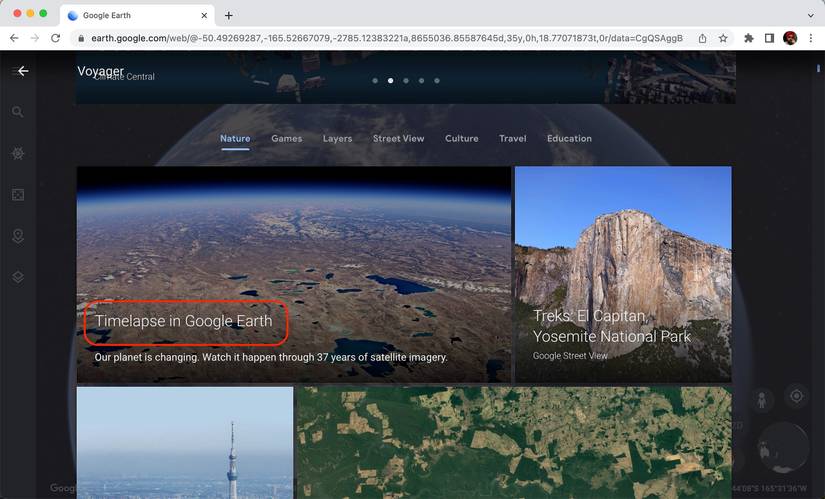Select the fifth carousel dot
Screen dimensions: 825x499
[x=437, y=81]
